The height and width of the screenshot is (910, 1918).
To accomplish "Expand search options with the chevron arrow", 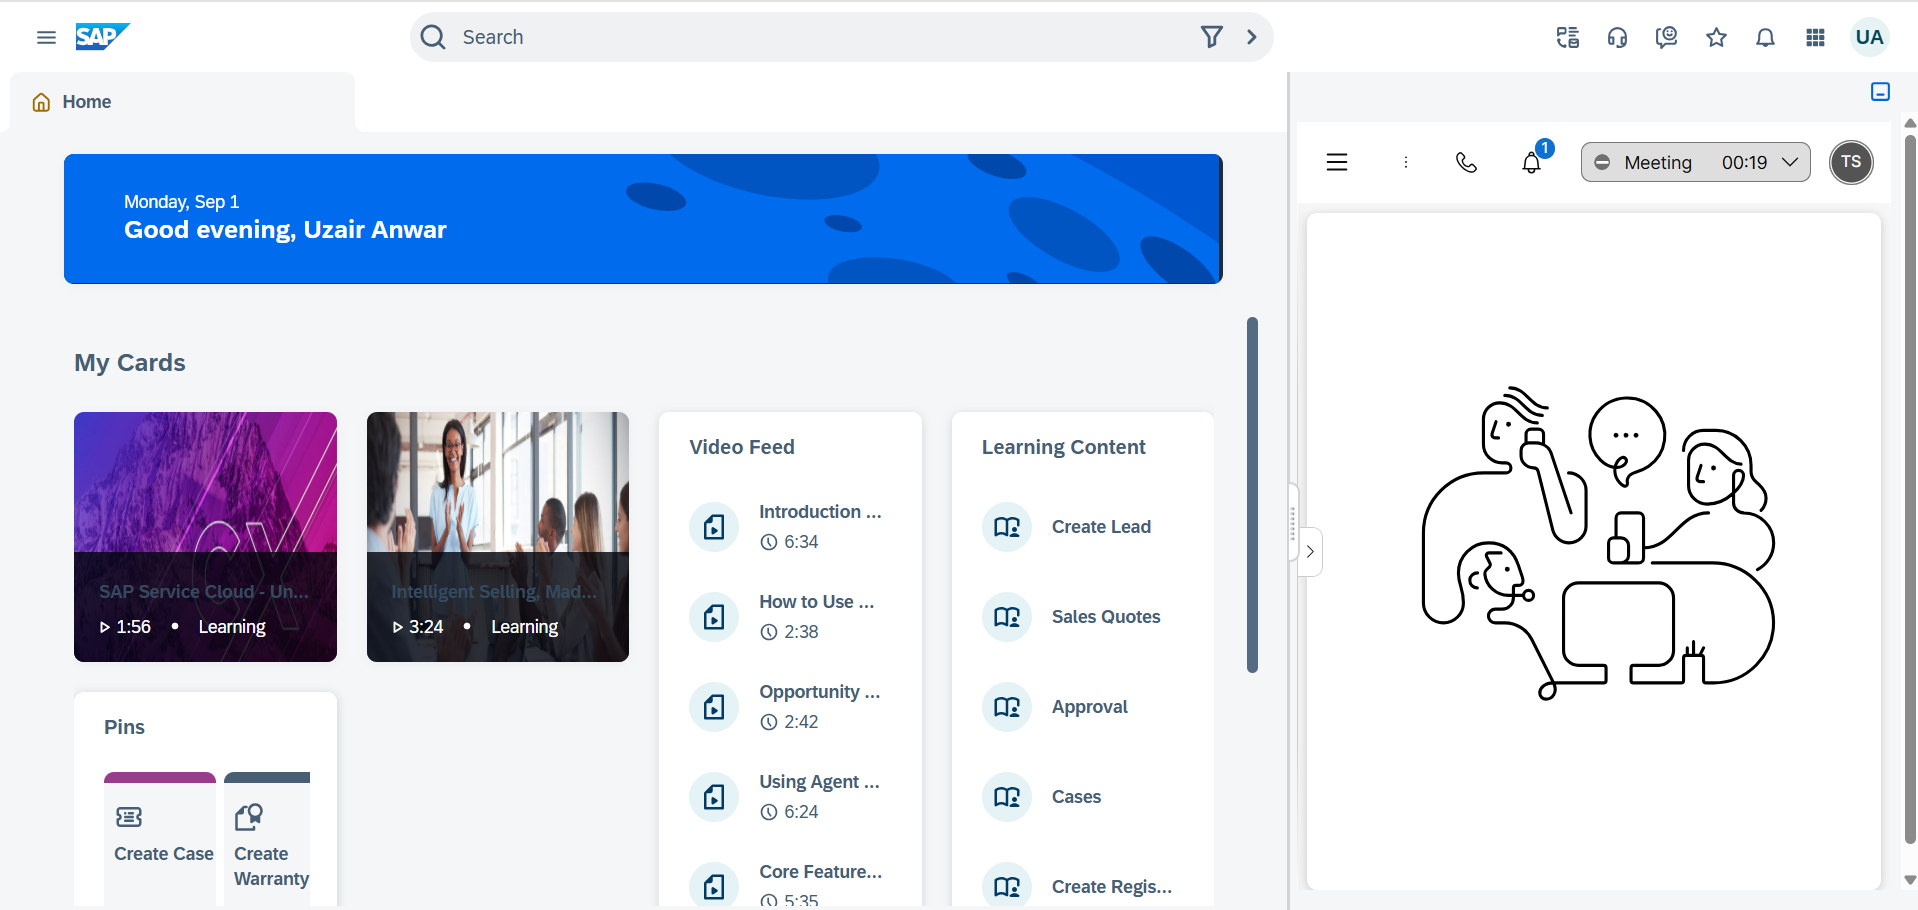I will click(x=1252, y=37).
